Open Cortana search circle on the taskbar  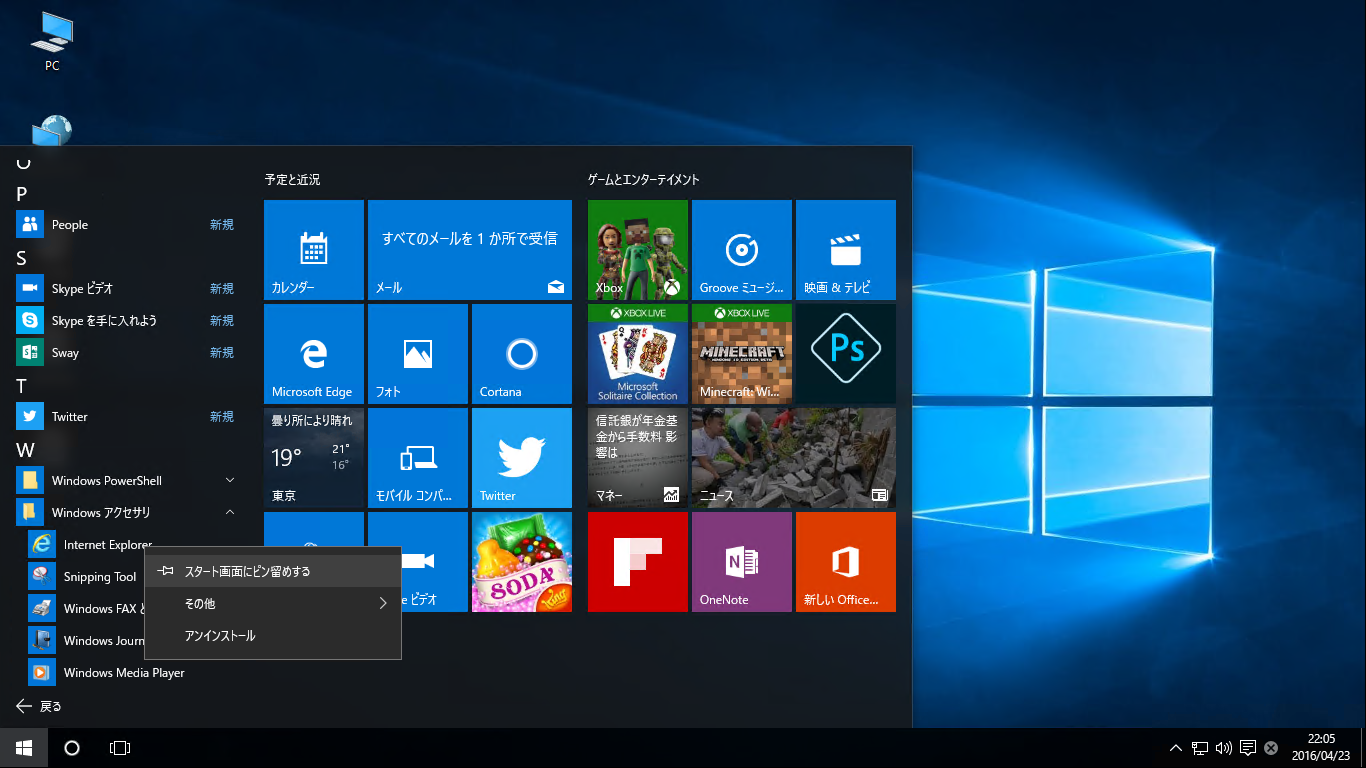tap(72, 748)
